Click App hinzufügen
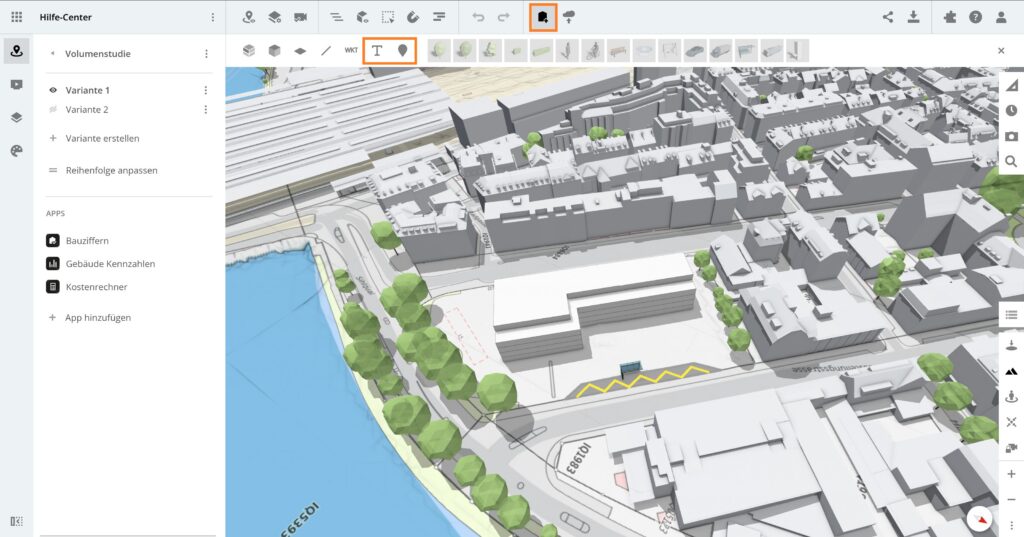This screenshot has width=1024, height=537. point(97,318)
